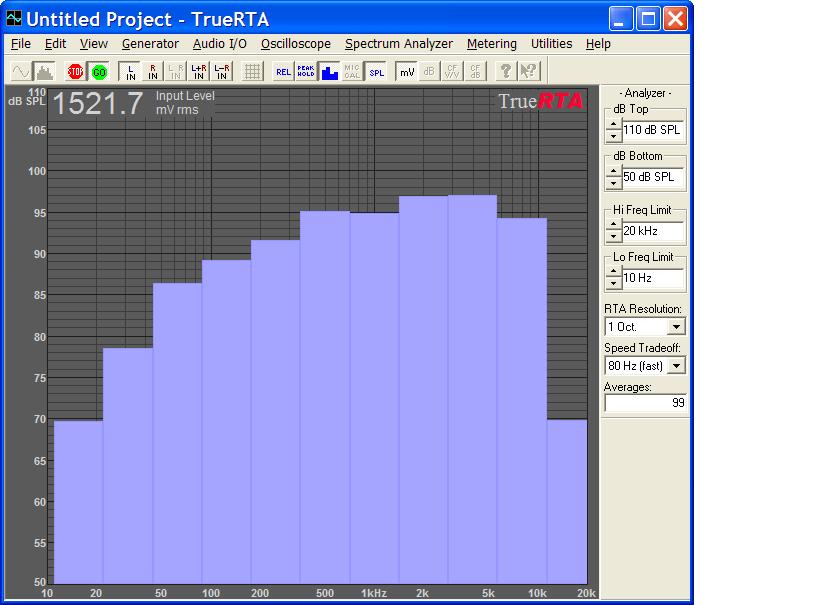Click the green GO button
Viewport: 840px width, 605px height.
tap(99, 71)
